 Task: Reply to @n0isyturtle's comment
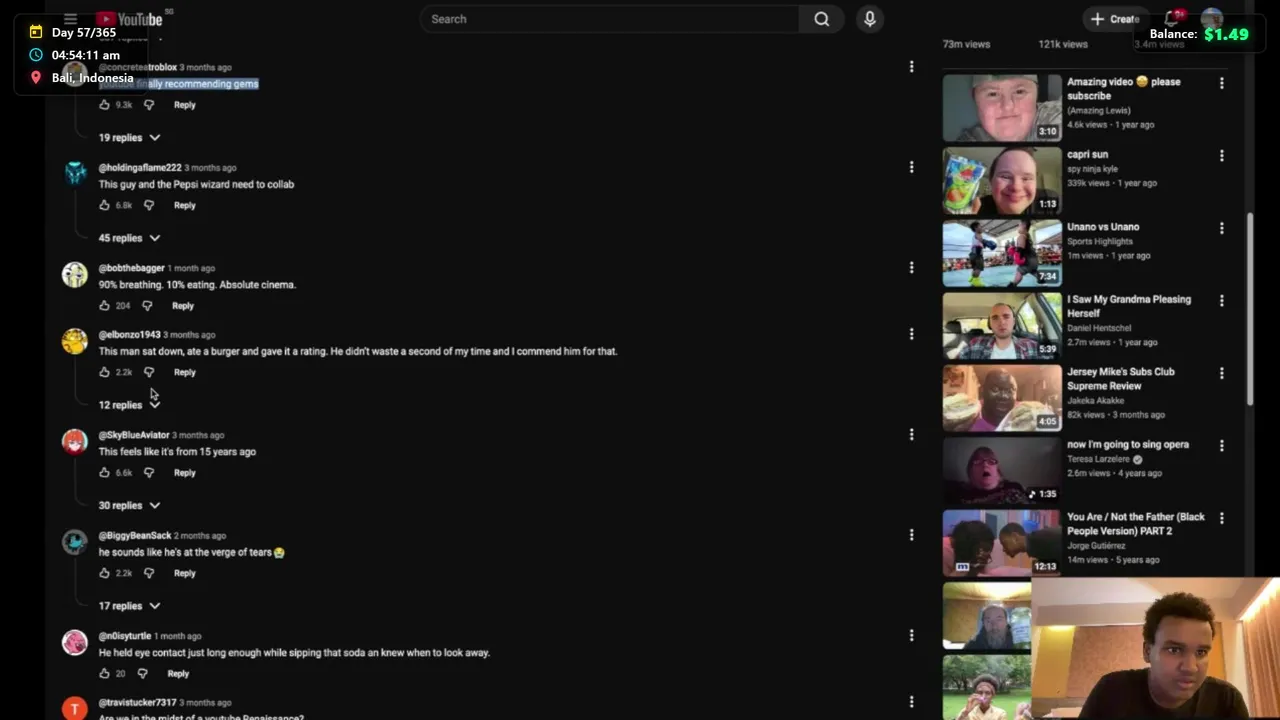click(x=178, y=674)
